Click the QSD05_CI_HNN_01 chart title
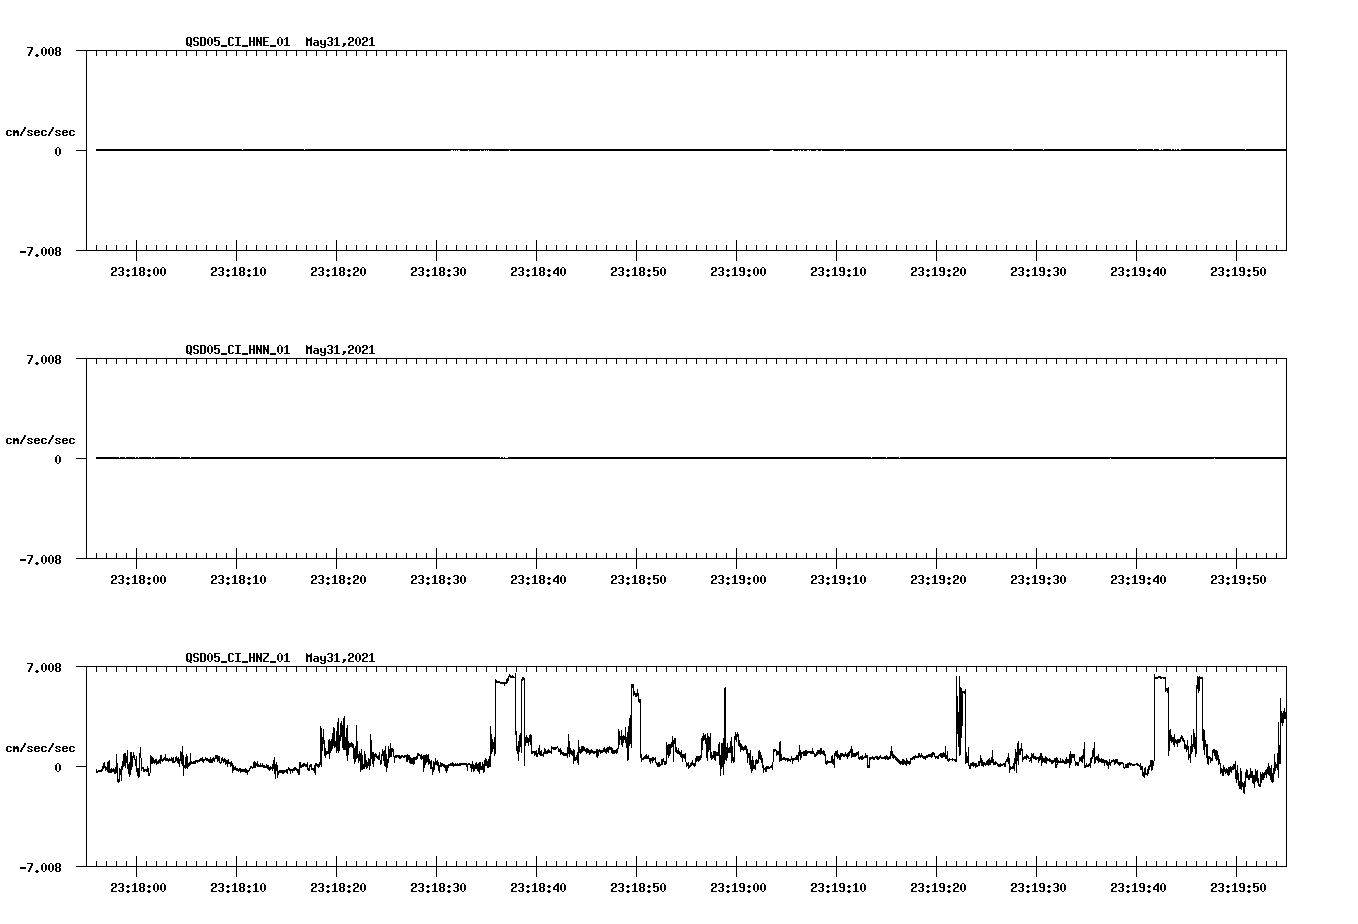 pos(280,350)
